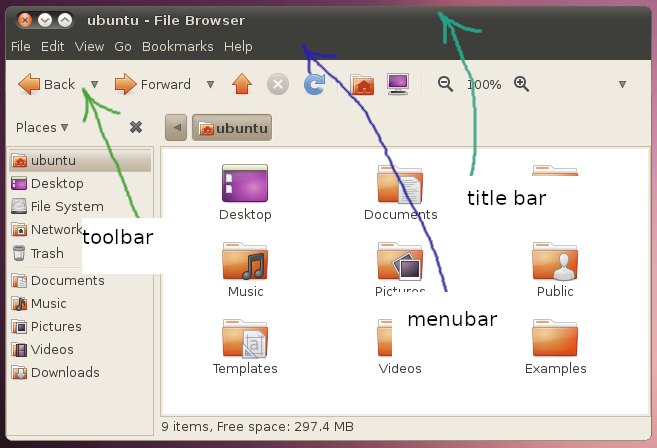Click the ubuntu path bar button
This screenshot has height=448, width=657.
click(232, 127)
